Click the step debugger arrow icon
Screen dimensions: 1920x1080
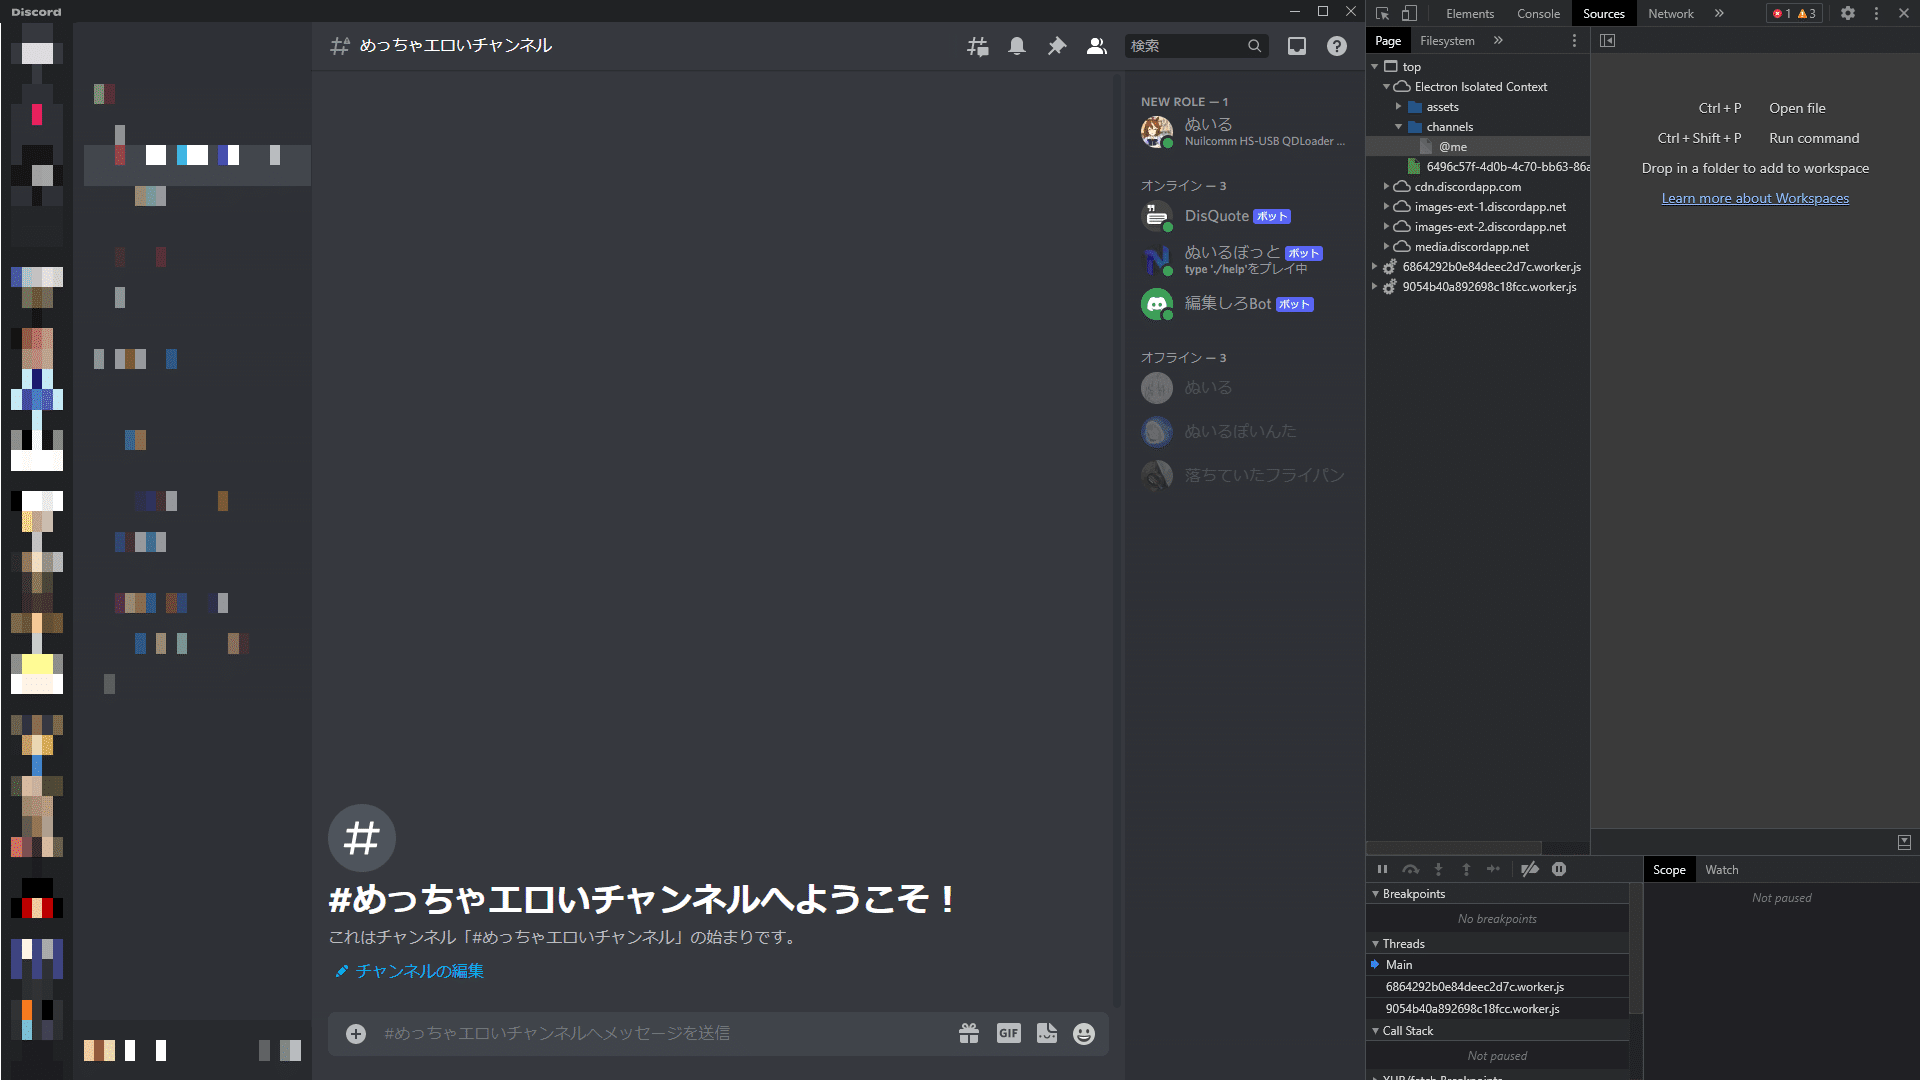click(x=1494, y=870)
